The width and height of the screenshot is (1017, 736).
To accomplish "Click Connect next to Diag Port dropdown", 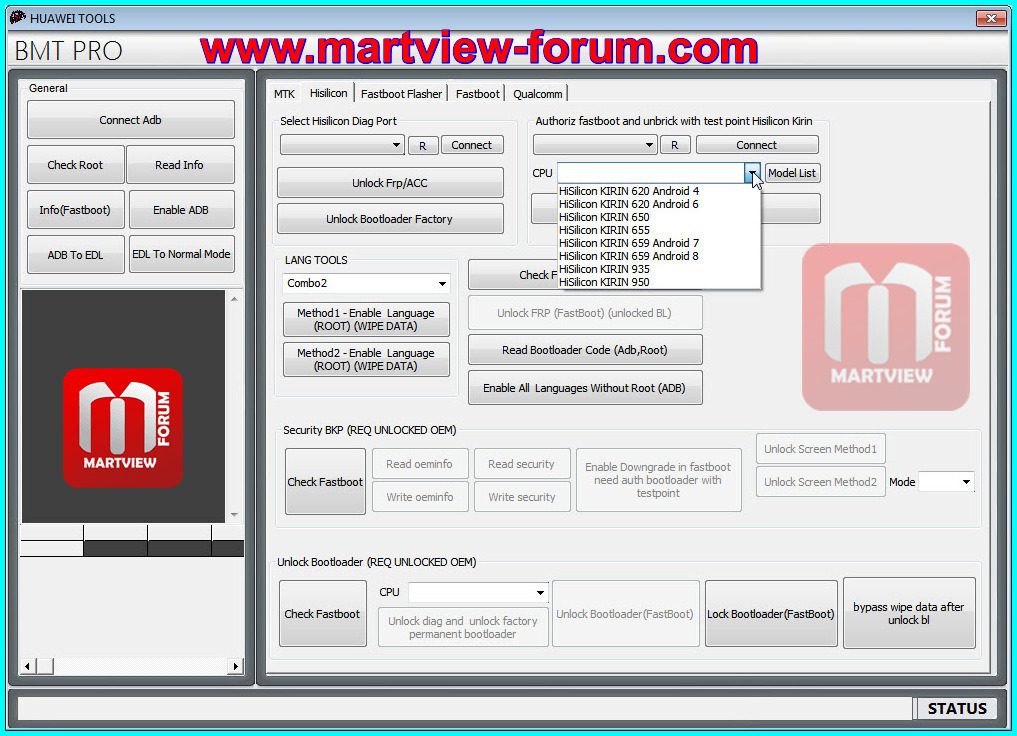I will pyautogui.click(x=472, y=145).
